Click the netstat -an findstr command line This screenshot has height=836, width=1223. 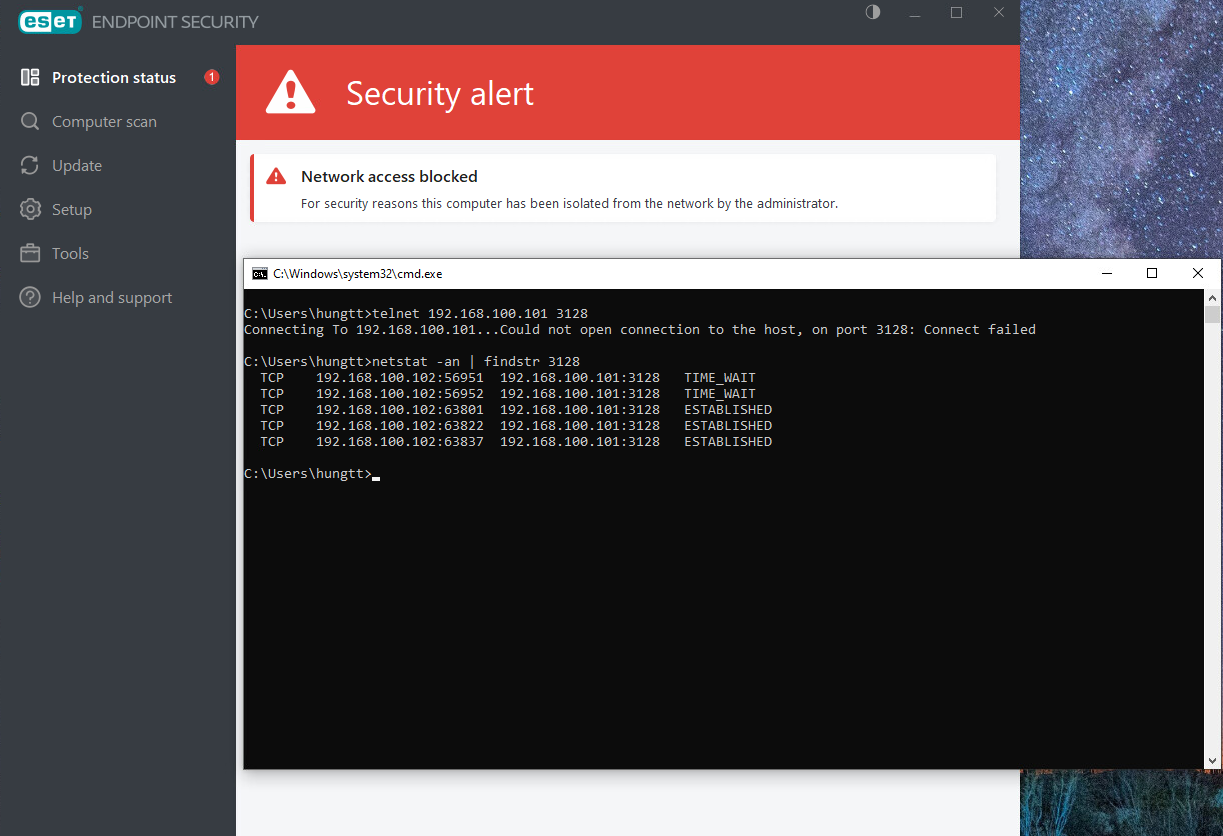pos(412,361)
